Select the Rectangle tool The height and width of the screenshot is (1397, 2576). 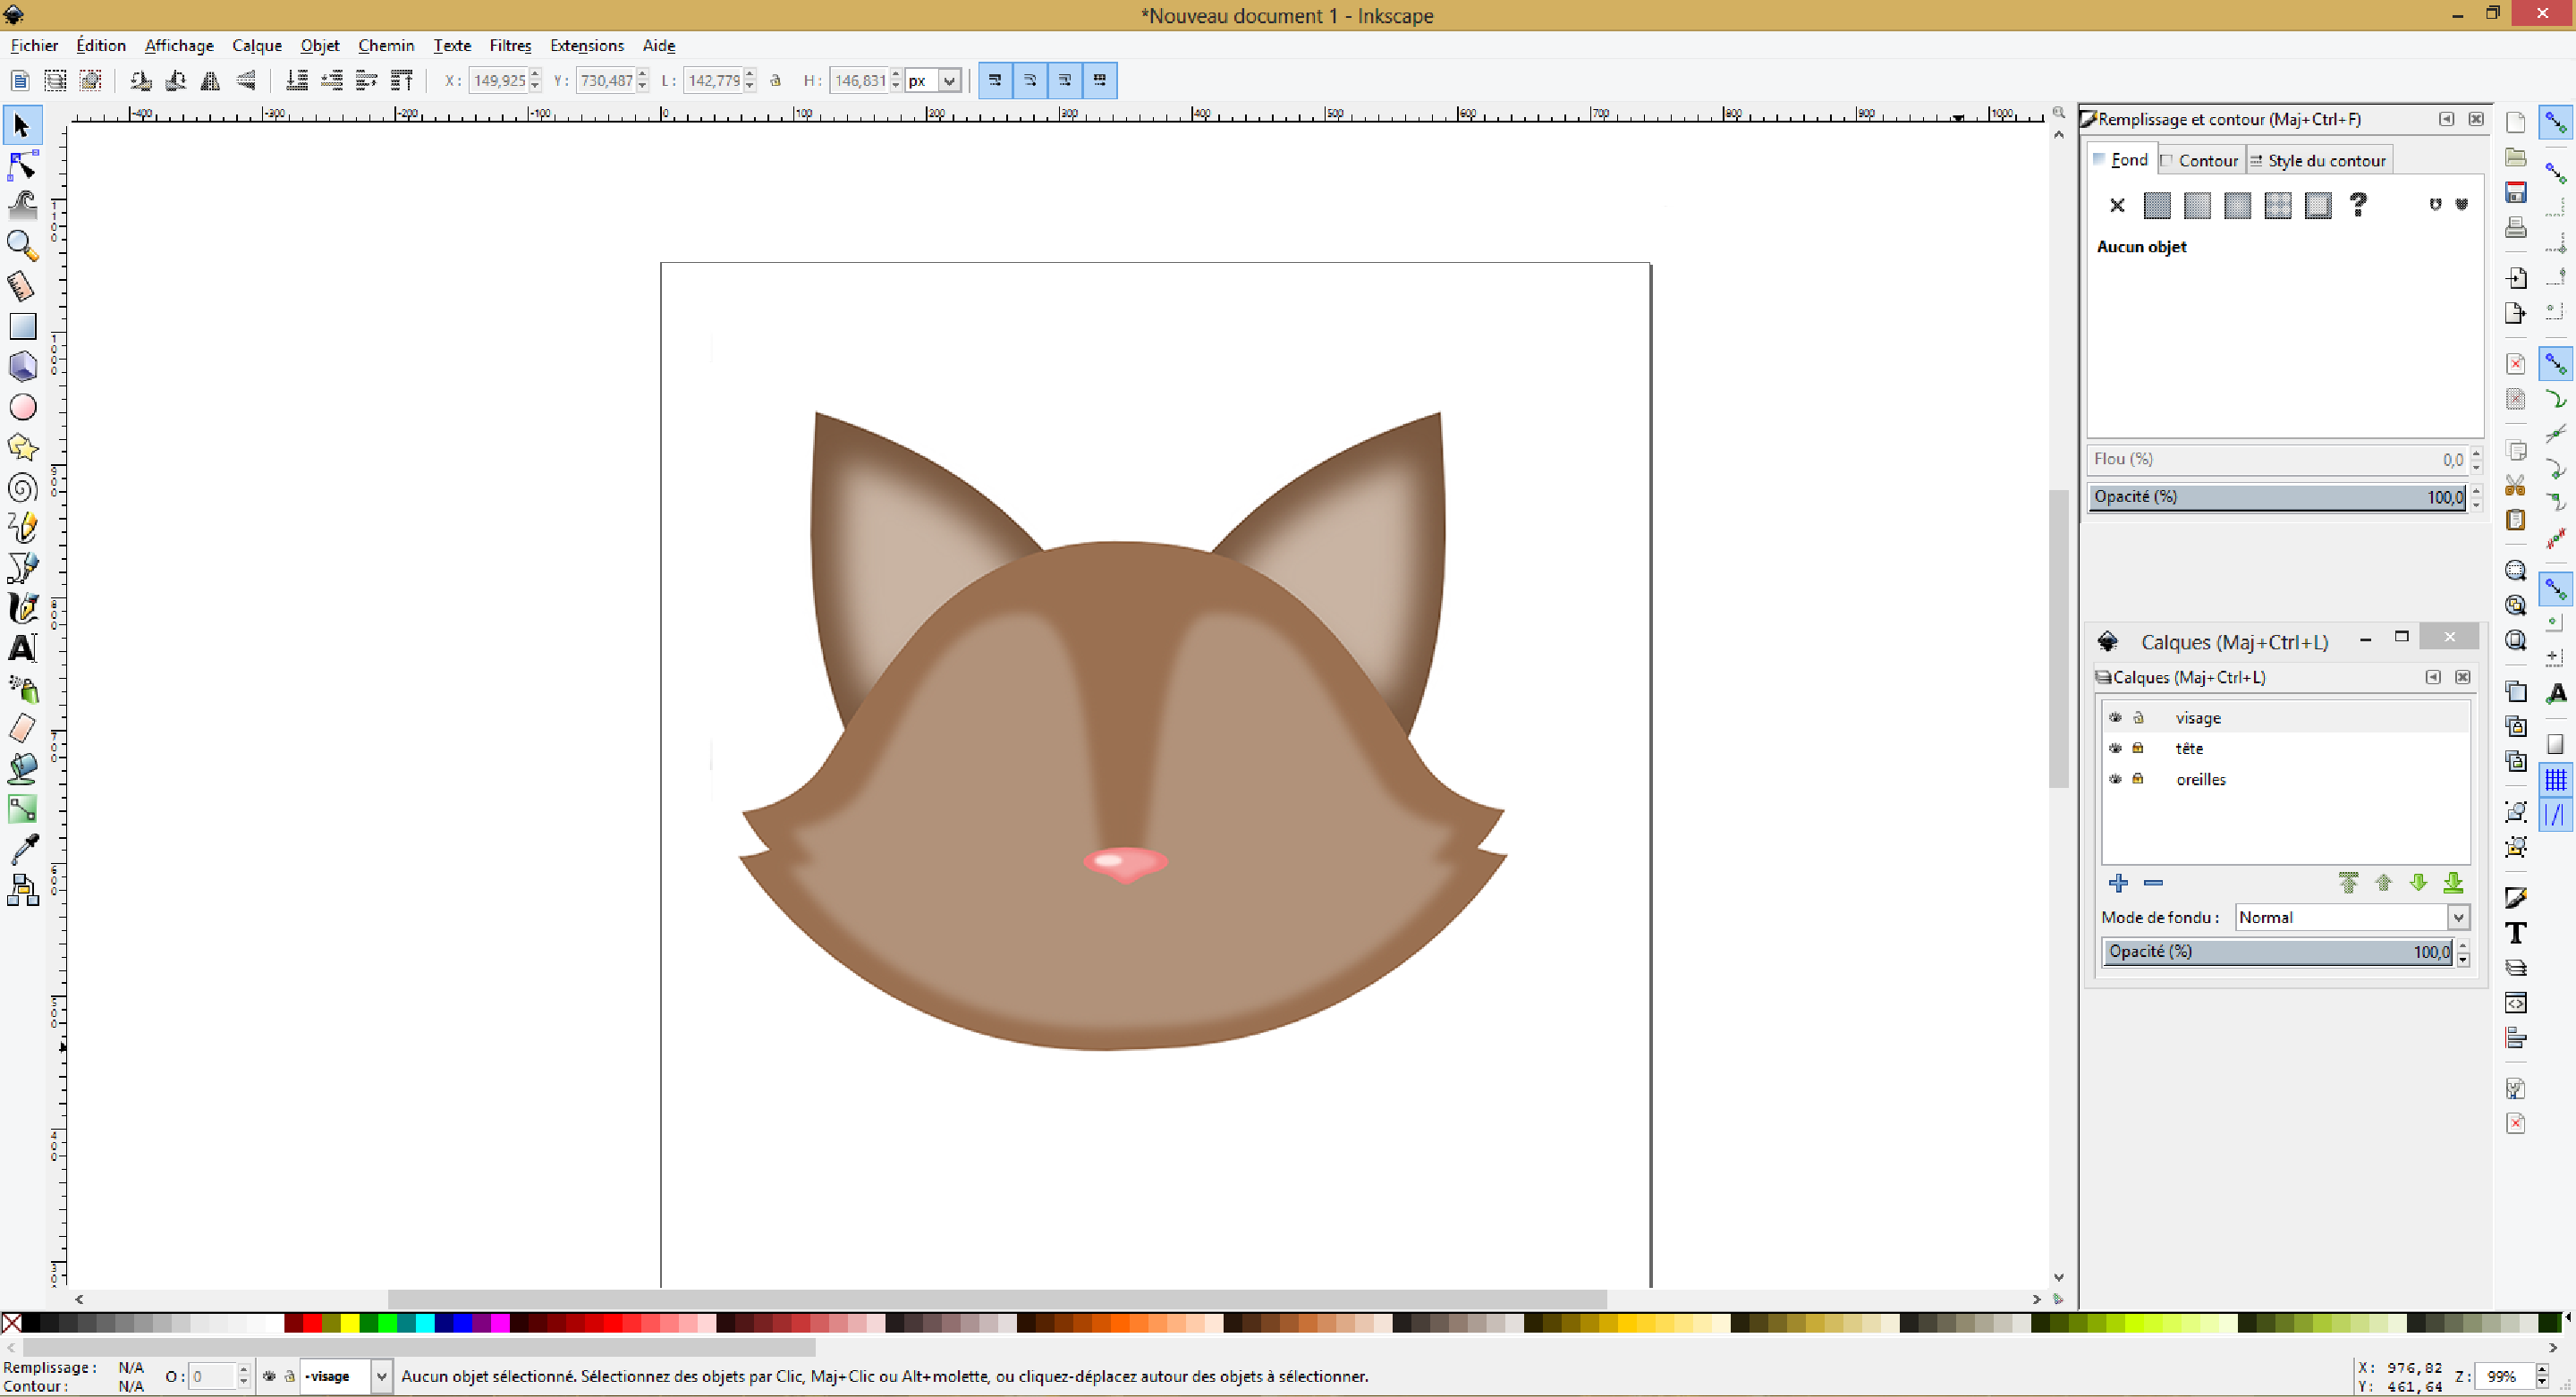(22, 326)
